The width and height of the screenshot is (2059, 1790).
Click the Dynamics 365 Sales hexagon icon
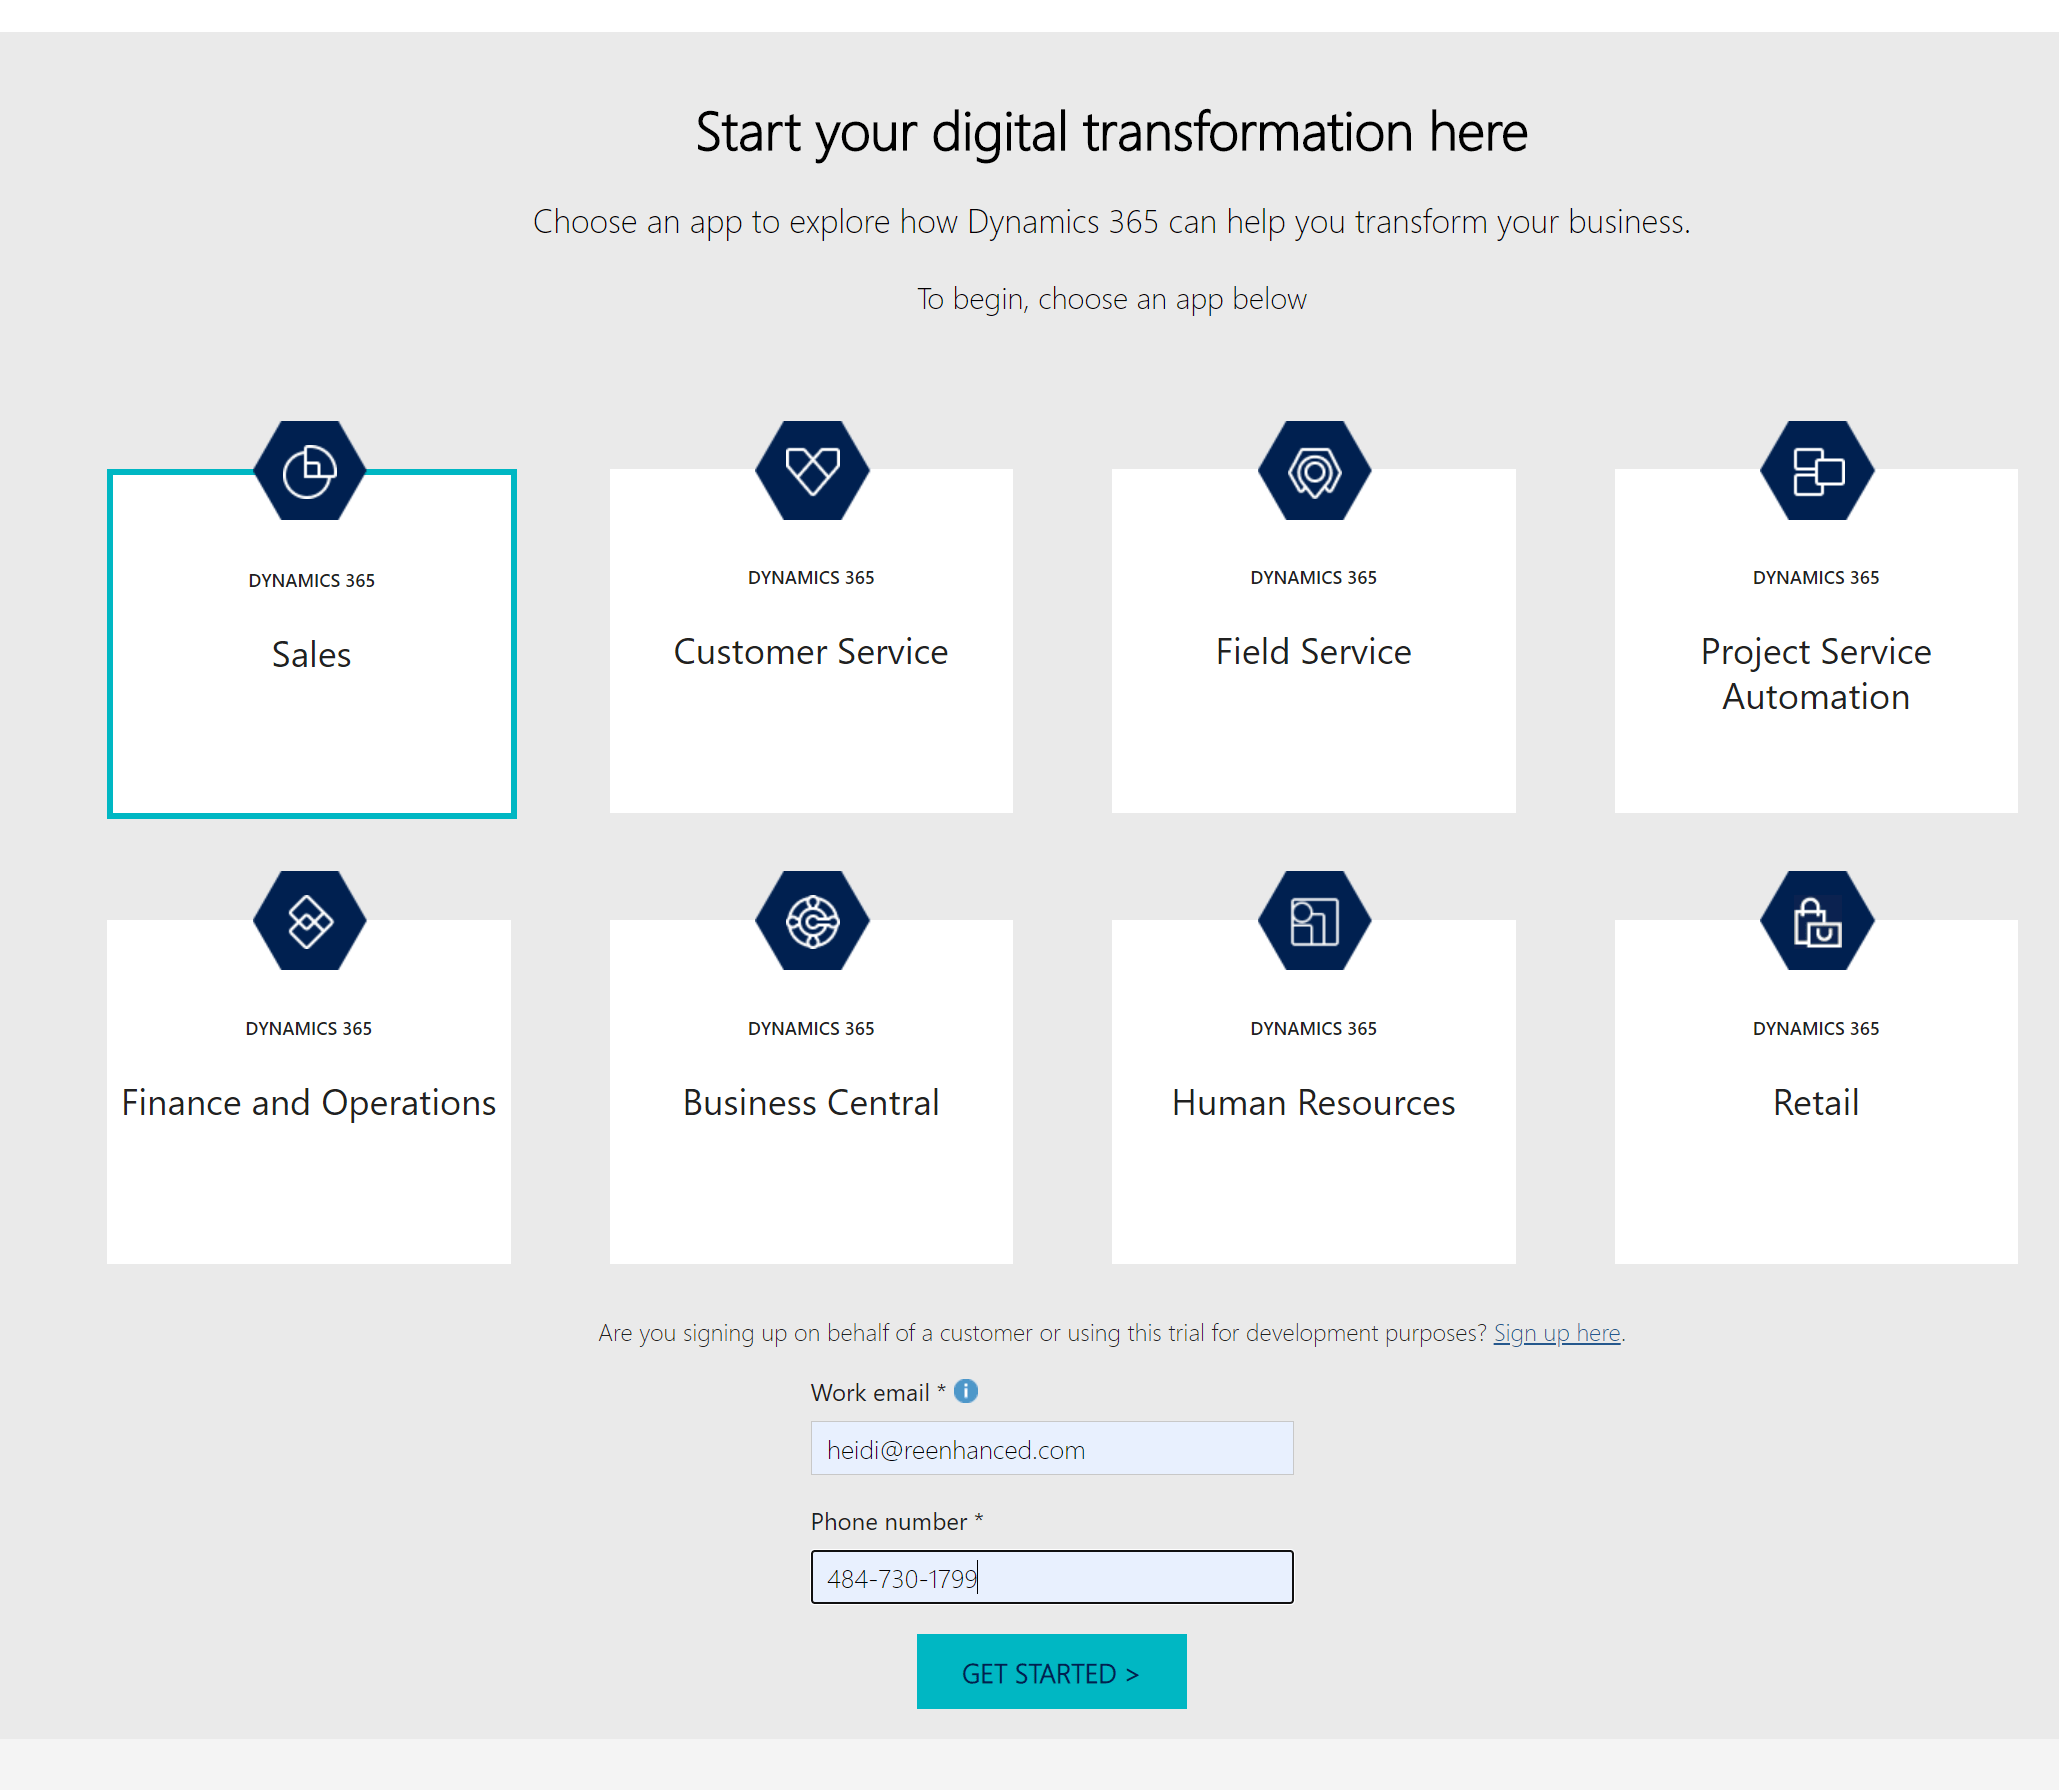(309, 470)
